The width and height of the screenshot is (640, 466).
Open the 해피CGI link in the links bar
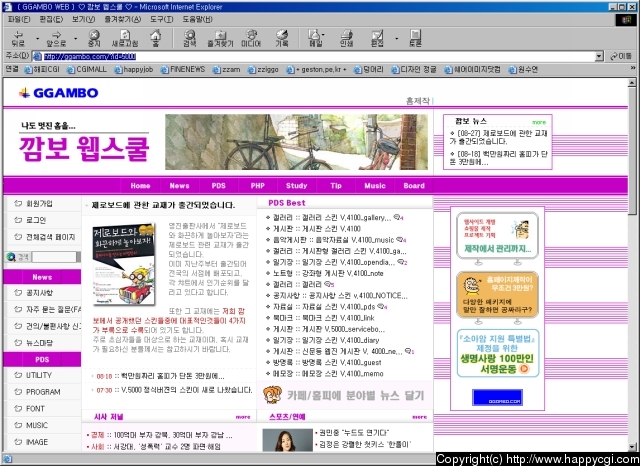tap(42, 70)
